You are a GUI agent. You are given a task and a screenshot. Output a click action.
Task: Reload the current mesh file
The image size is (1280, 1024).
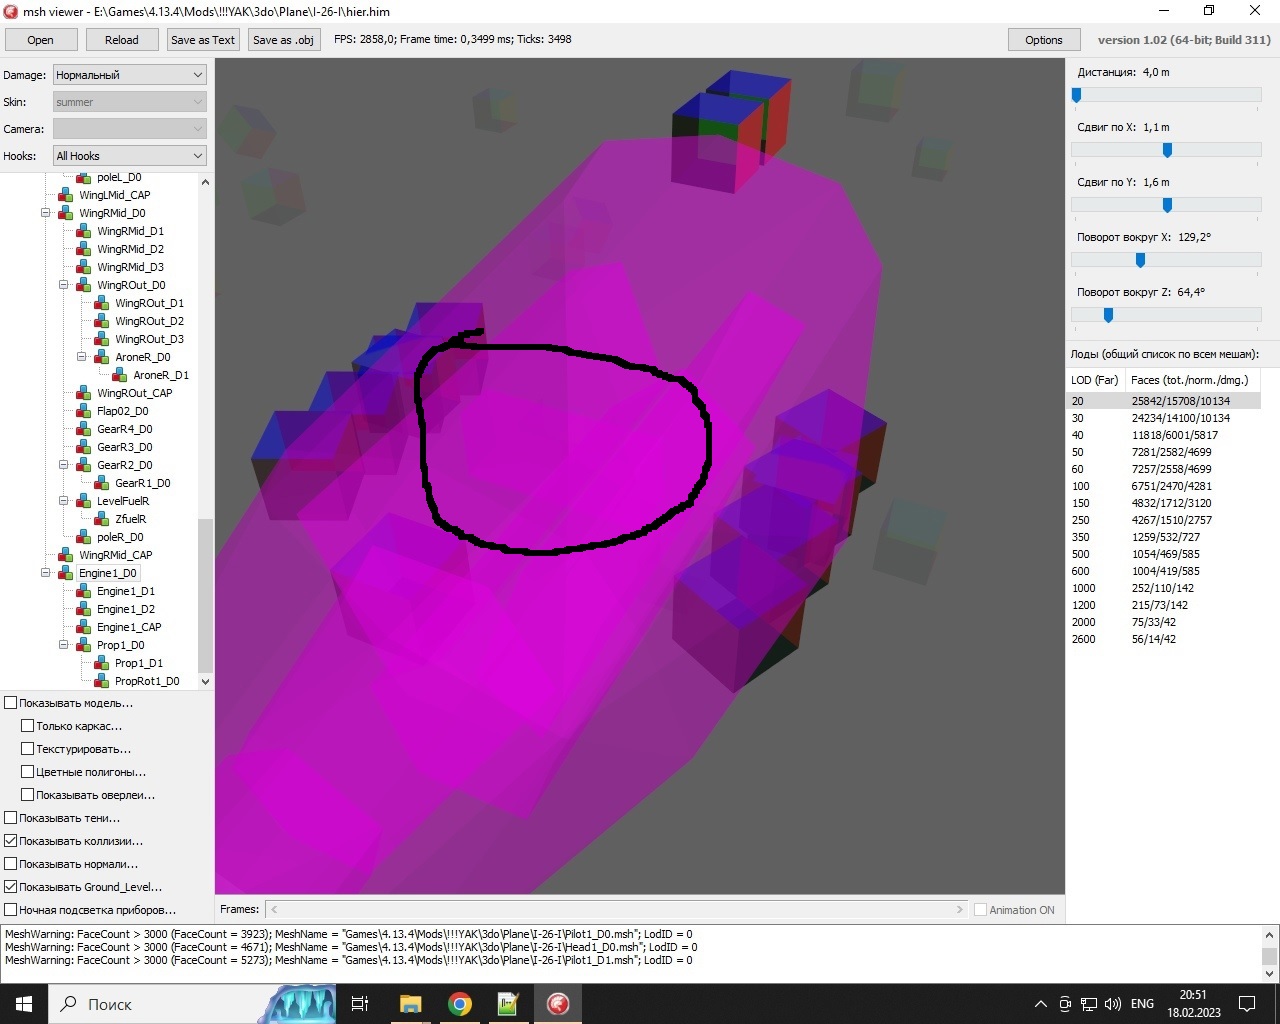122,40
